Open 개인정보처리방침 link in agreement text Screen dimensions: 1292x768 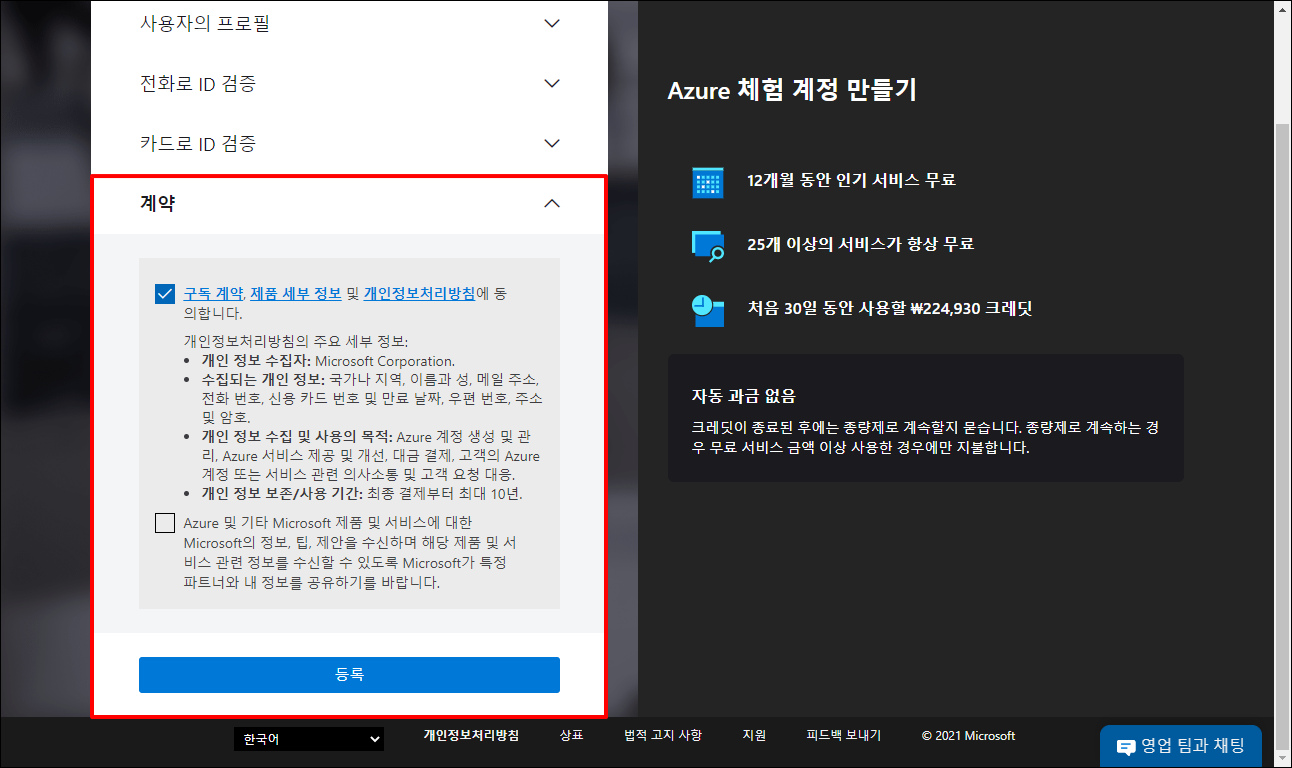tap(419, 294)
